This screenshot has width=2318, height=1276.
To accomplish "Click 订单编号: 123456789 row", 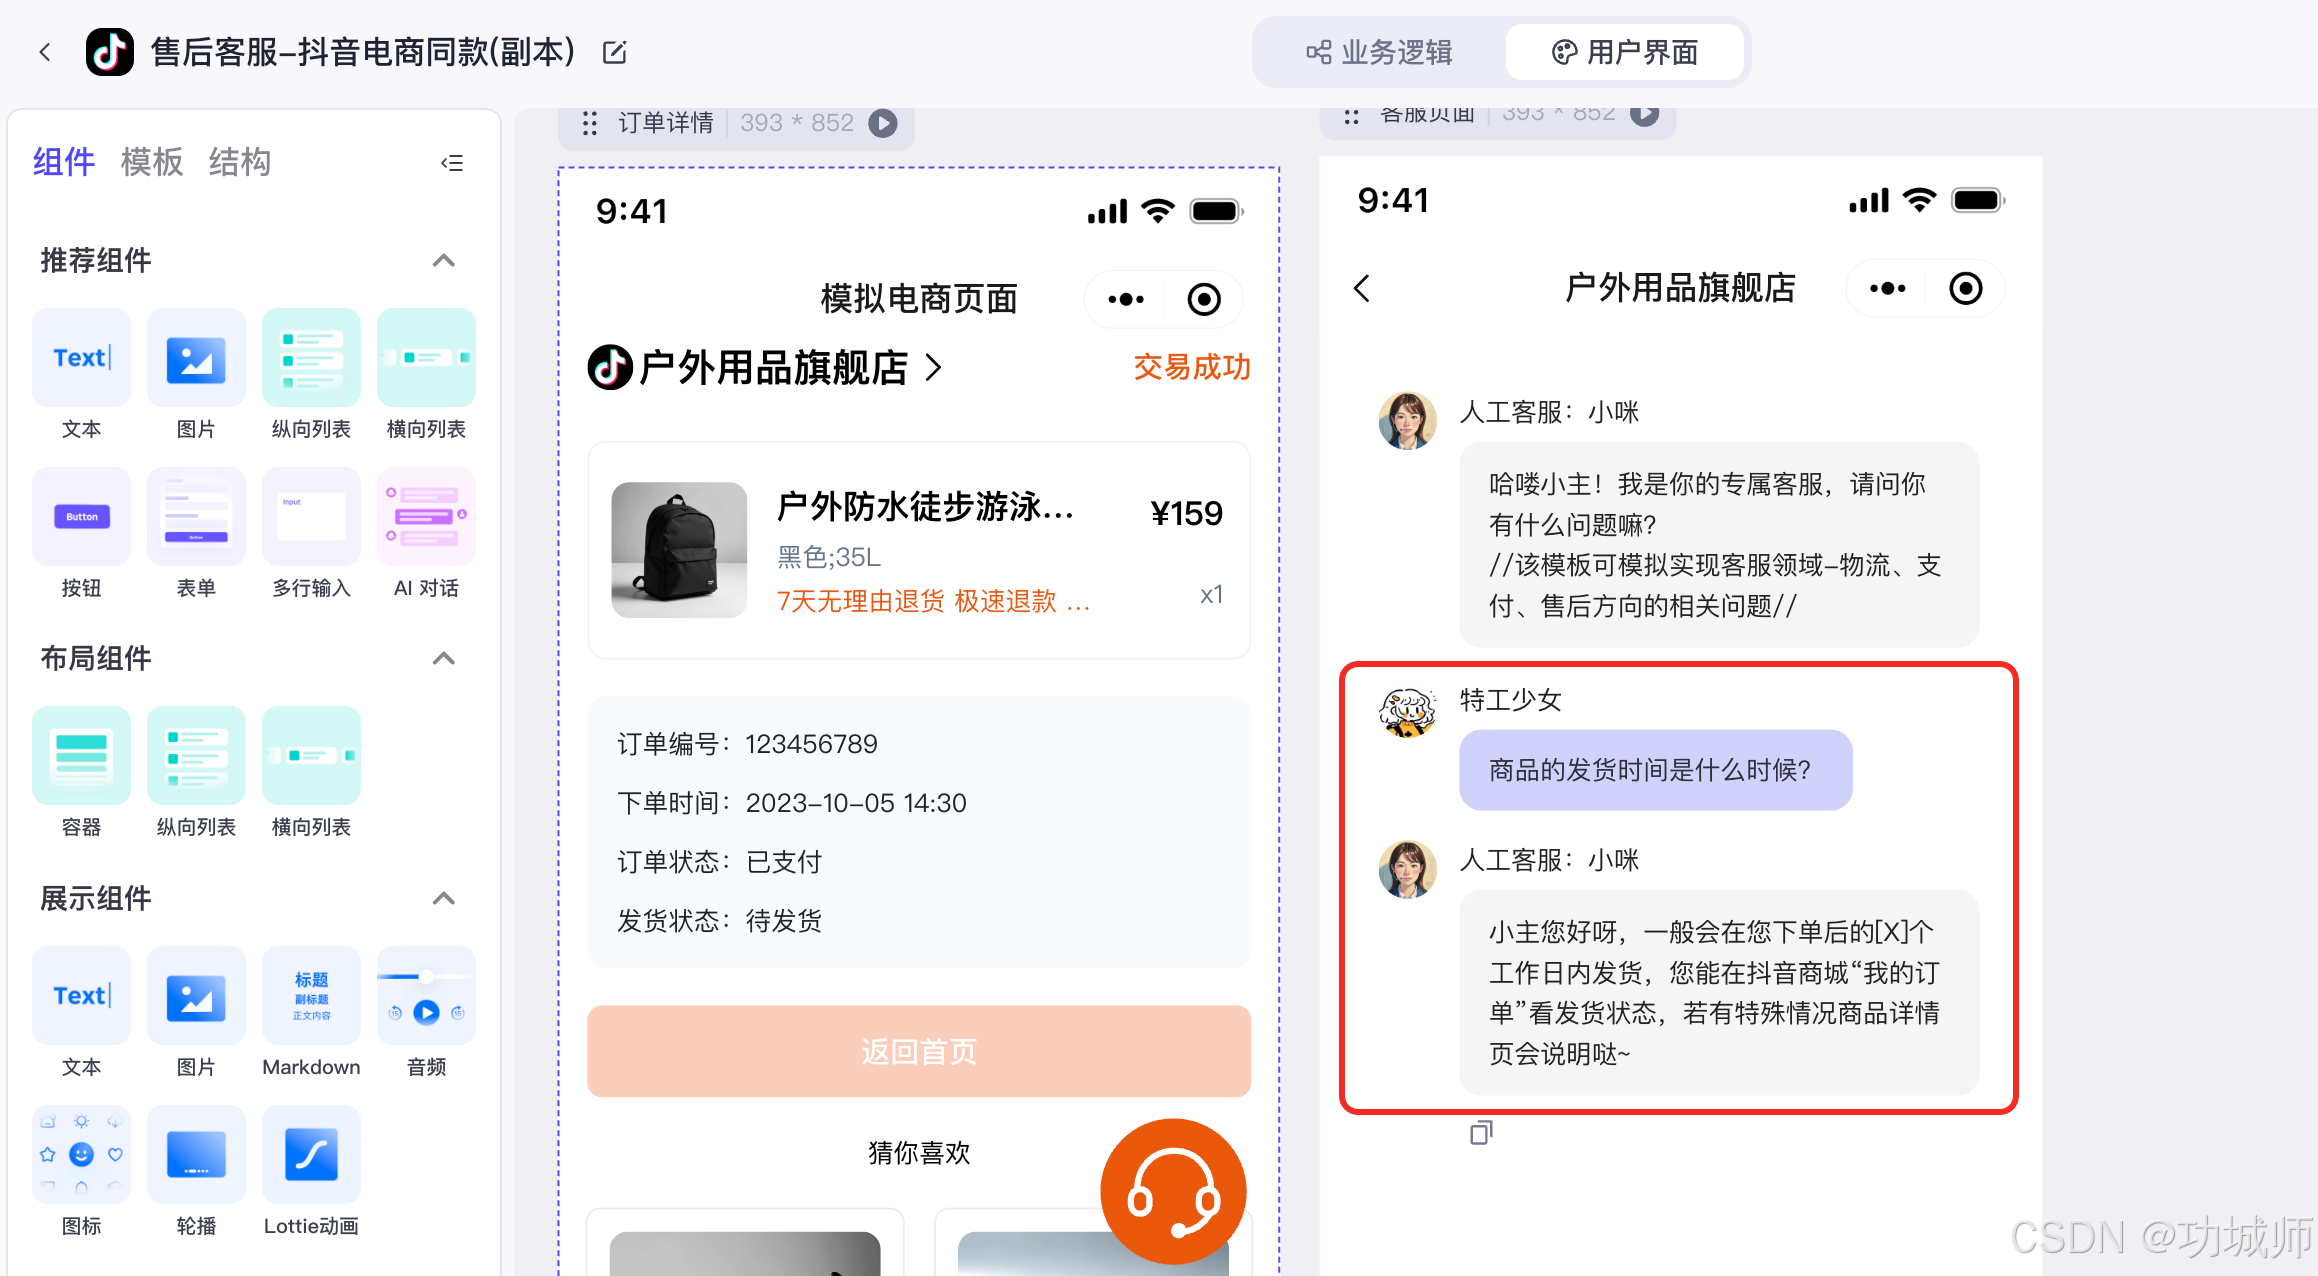I will click(x=747, y=744).
